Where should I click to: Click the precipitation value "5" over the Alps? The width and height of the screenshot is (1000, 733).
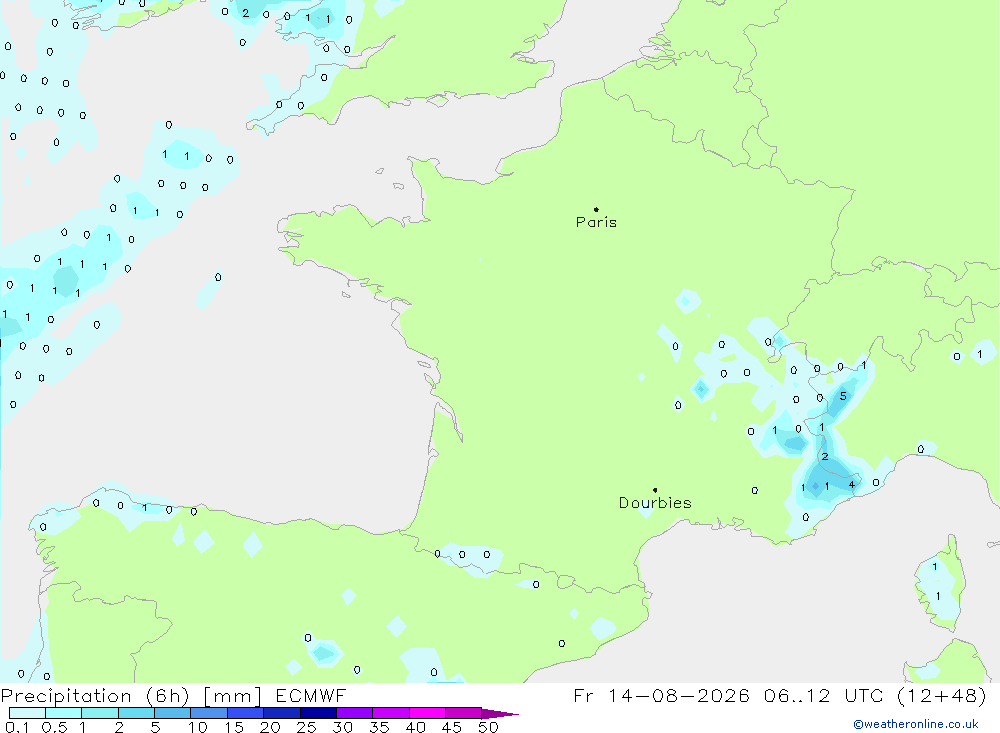(843, 396)
